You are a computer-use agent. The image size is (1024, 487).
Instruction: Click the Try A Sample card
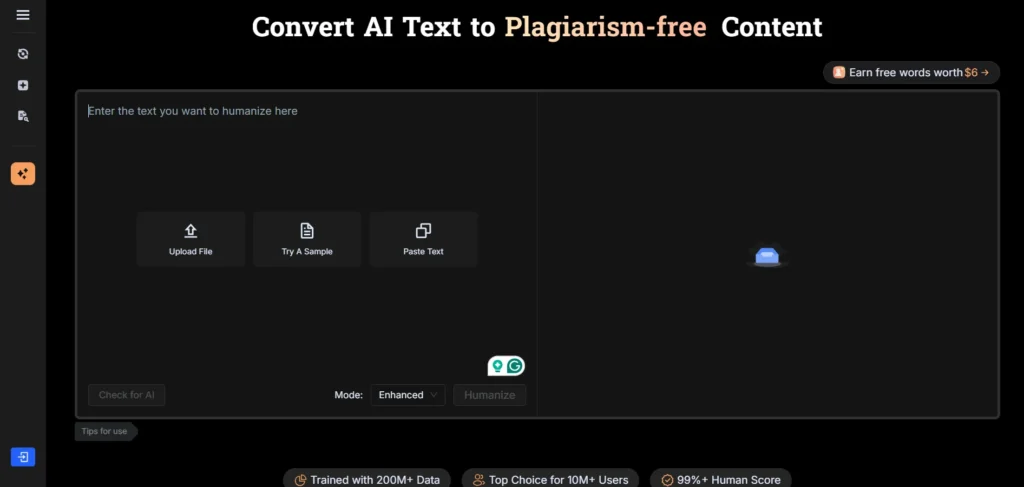click(x=307, y=239)
